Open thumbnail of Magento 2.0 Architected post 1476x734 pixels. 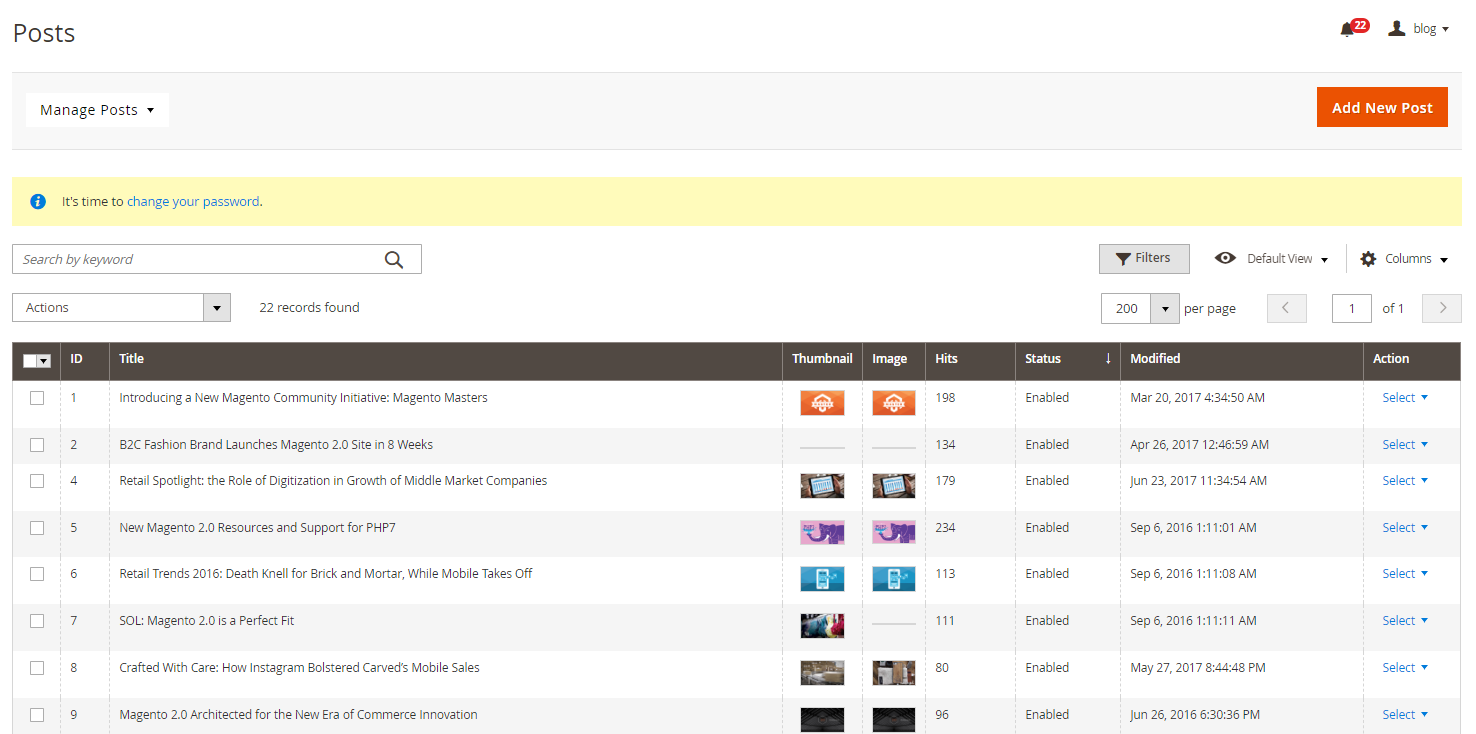coord(822,720)
